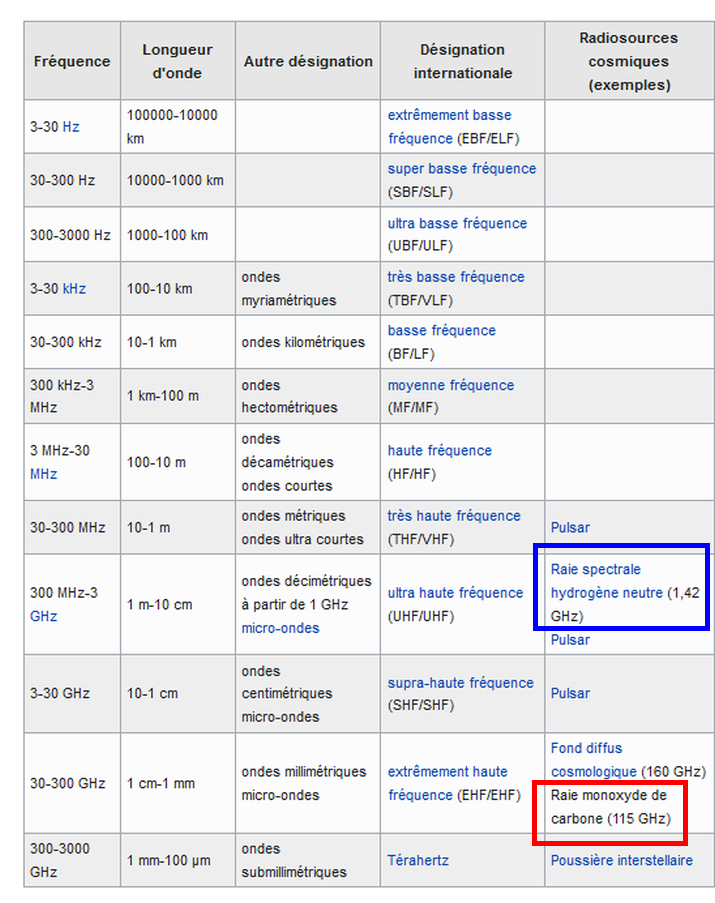
Task: Follow the GHz link in the 300 MHz-3 GHz row
Action: point(44,616)
